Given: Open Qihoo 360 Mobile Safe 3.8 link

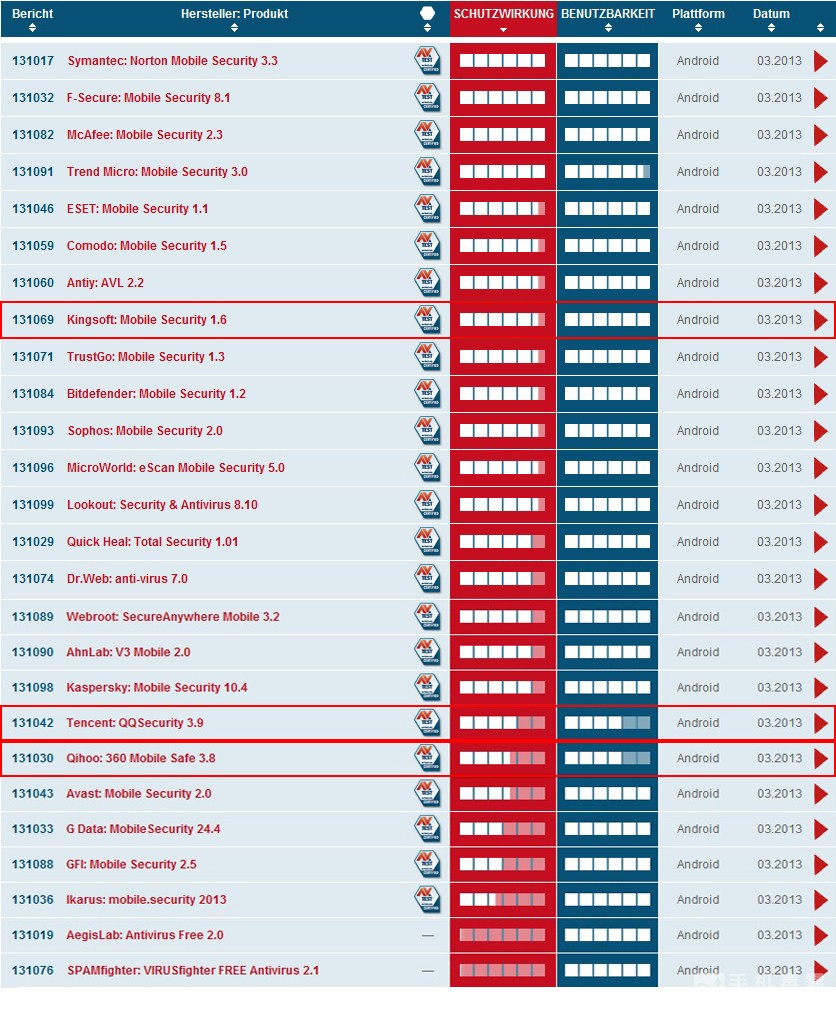Looking at the screenshot, I should 141,758.
